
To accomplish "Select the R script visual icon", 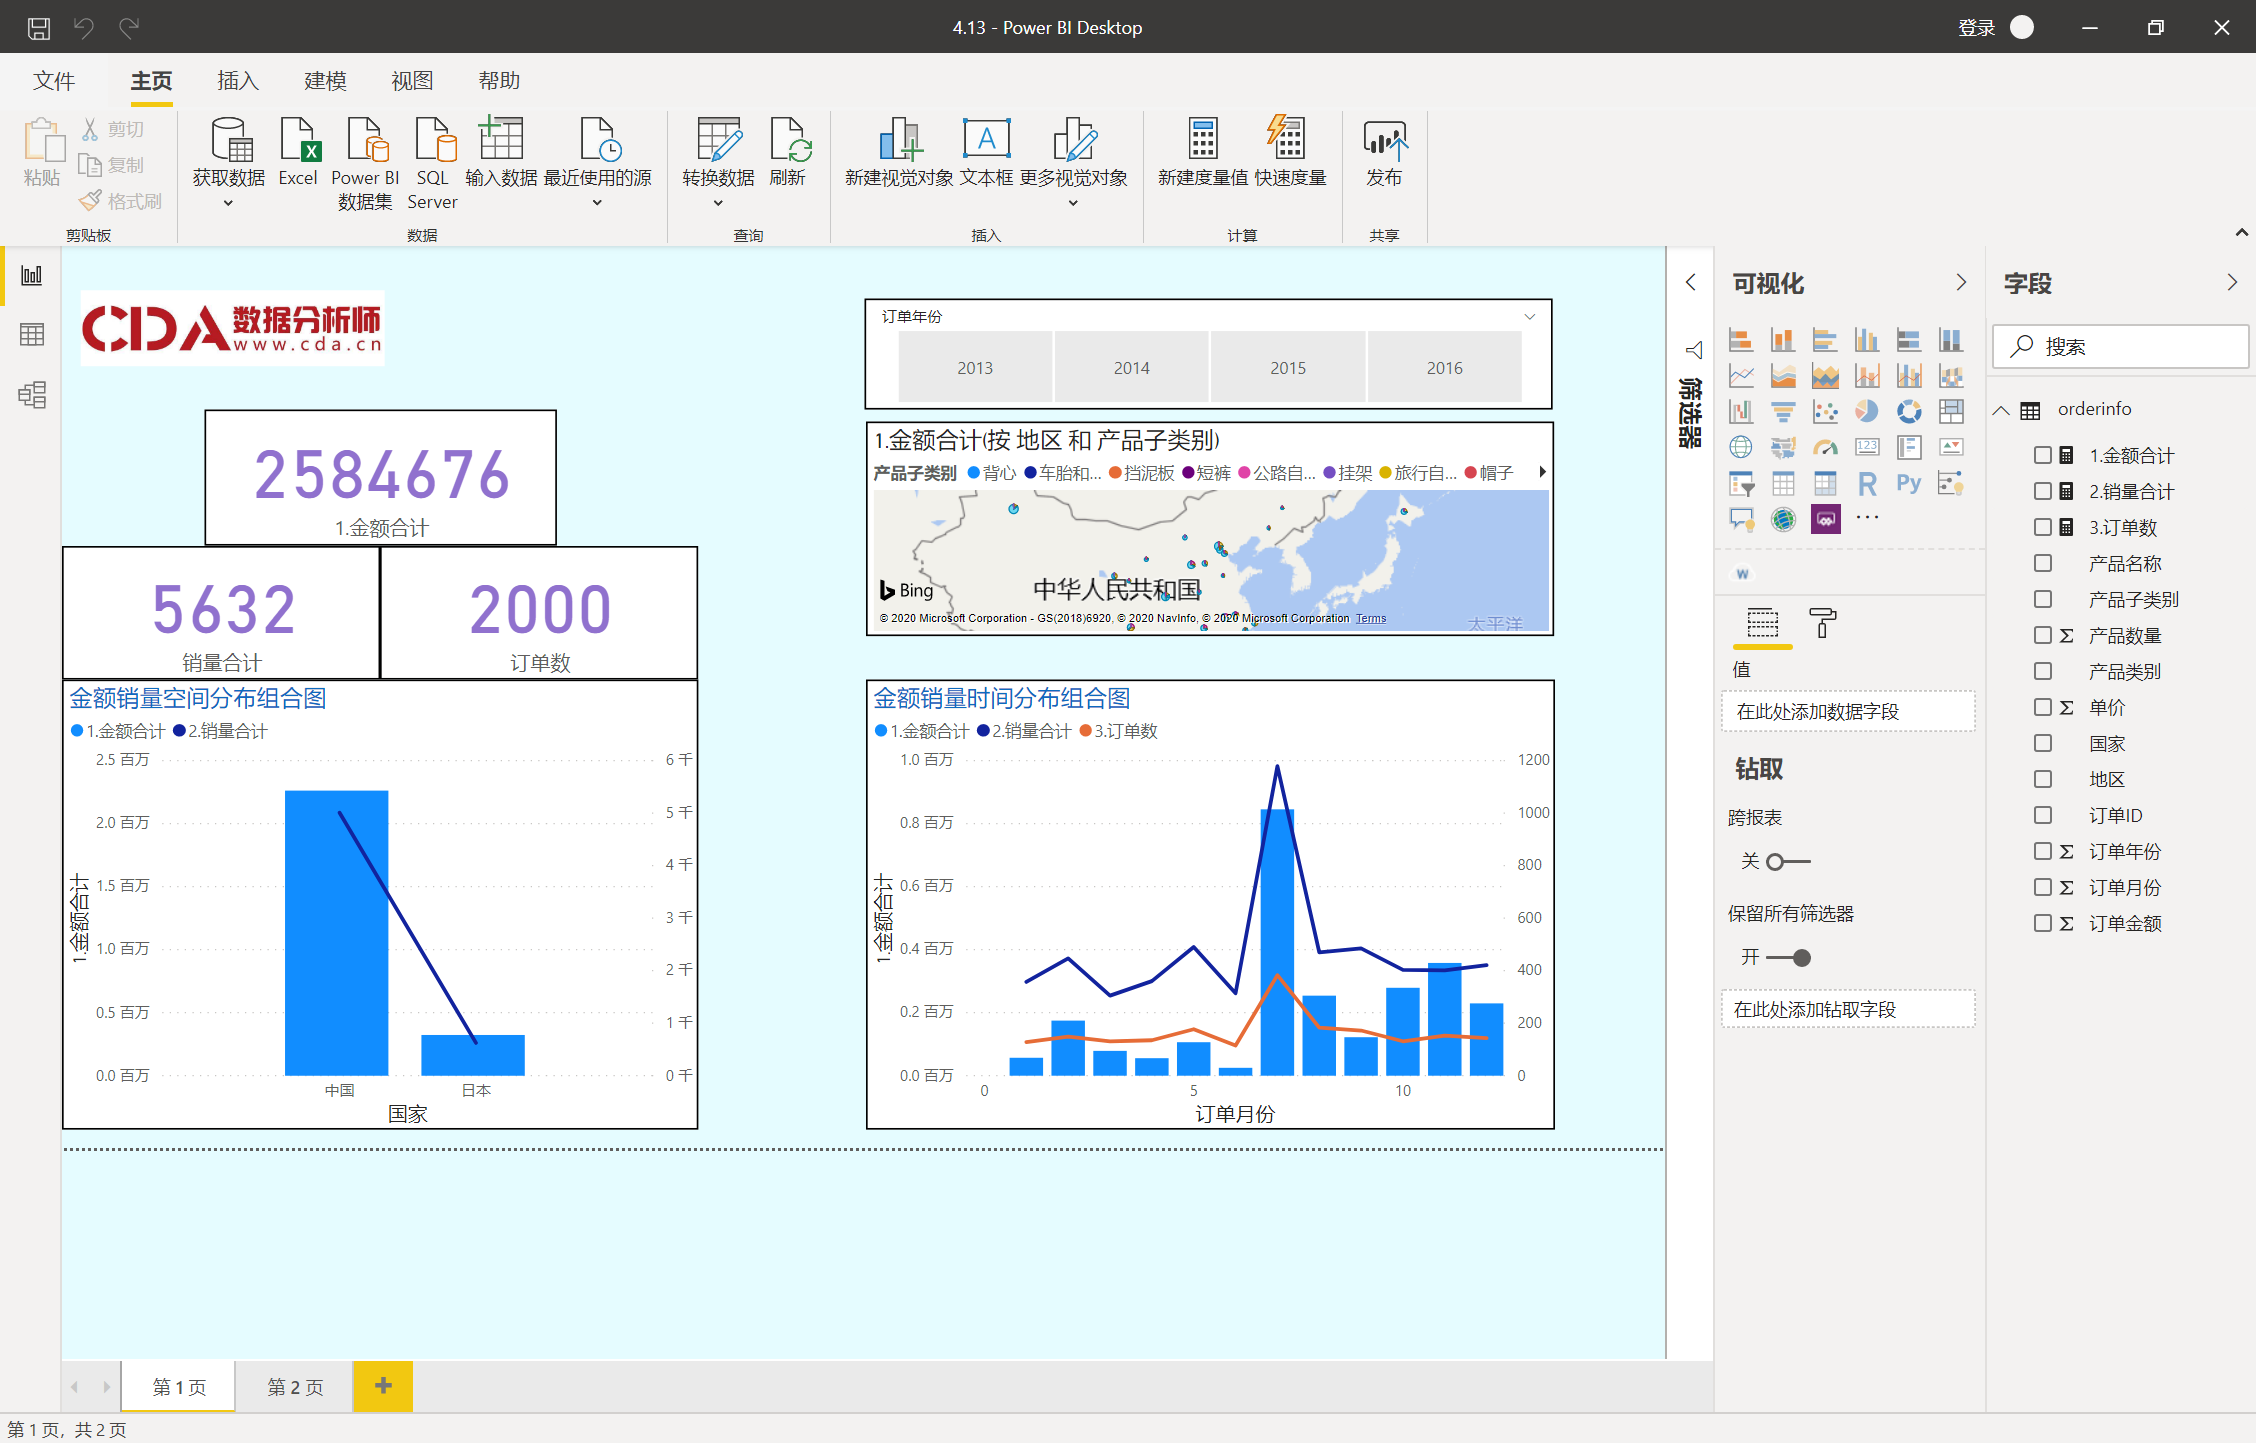I will [x=1866, y=484].
